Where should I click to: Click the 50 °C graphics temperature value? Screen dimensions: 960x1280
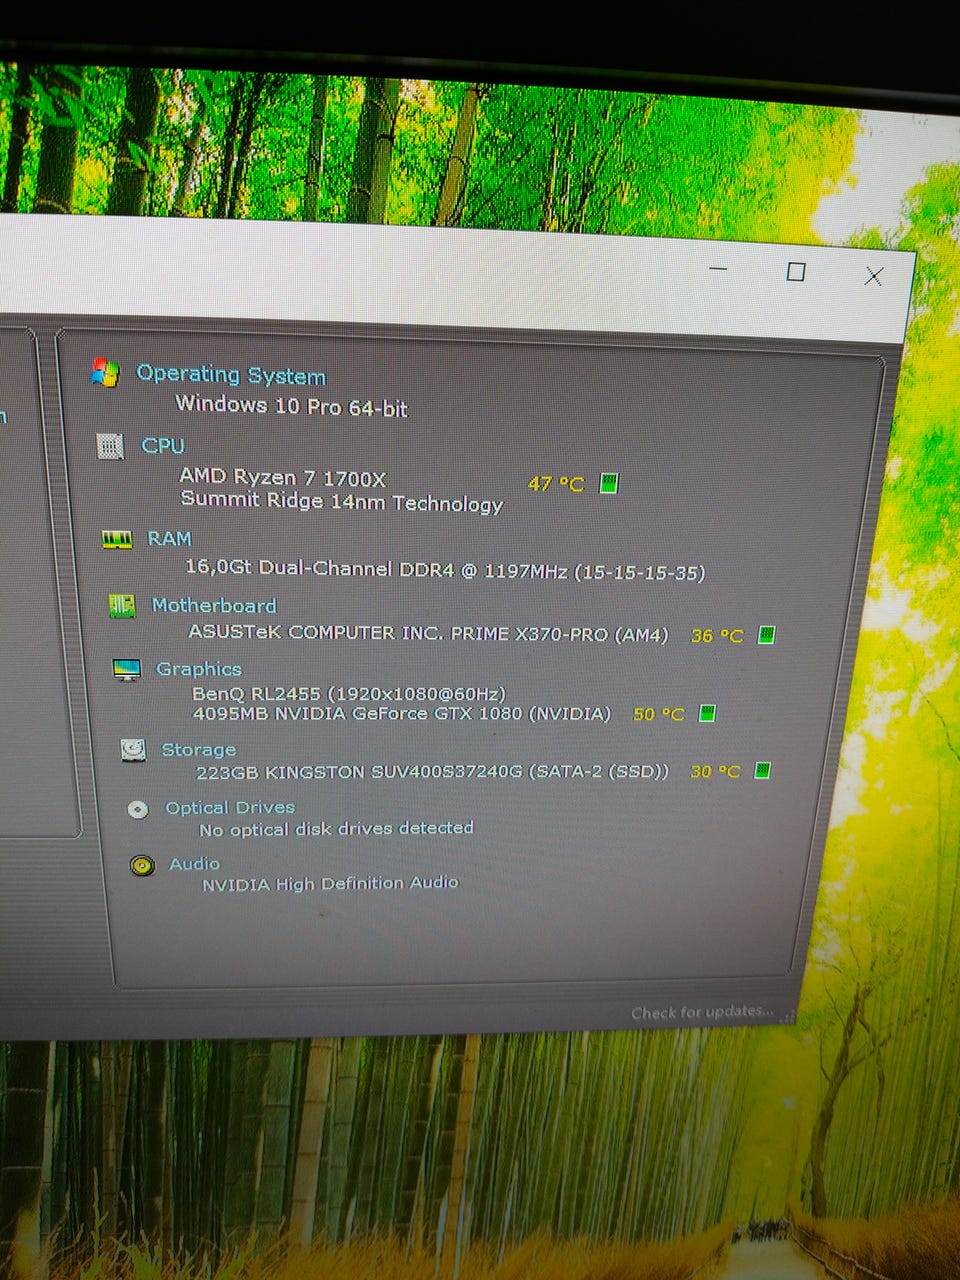[x=659, y=714]
